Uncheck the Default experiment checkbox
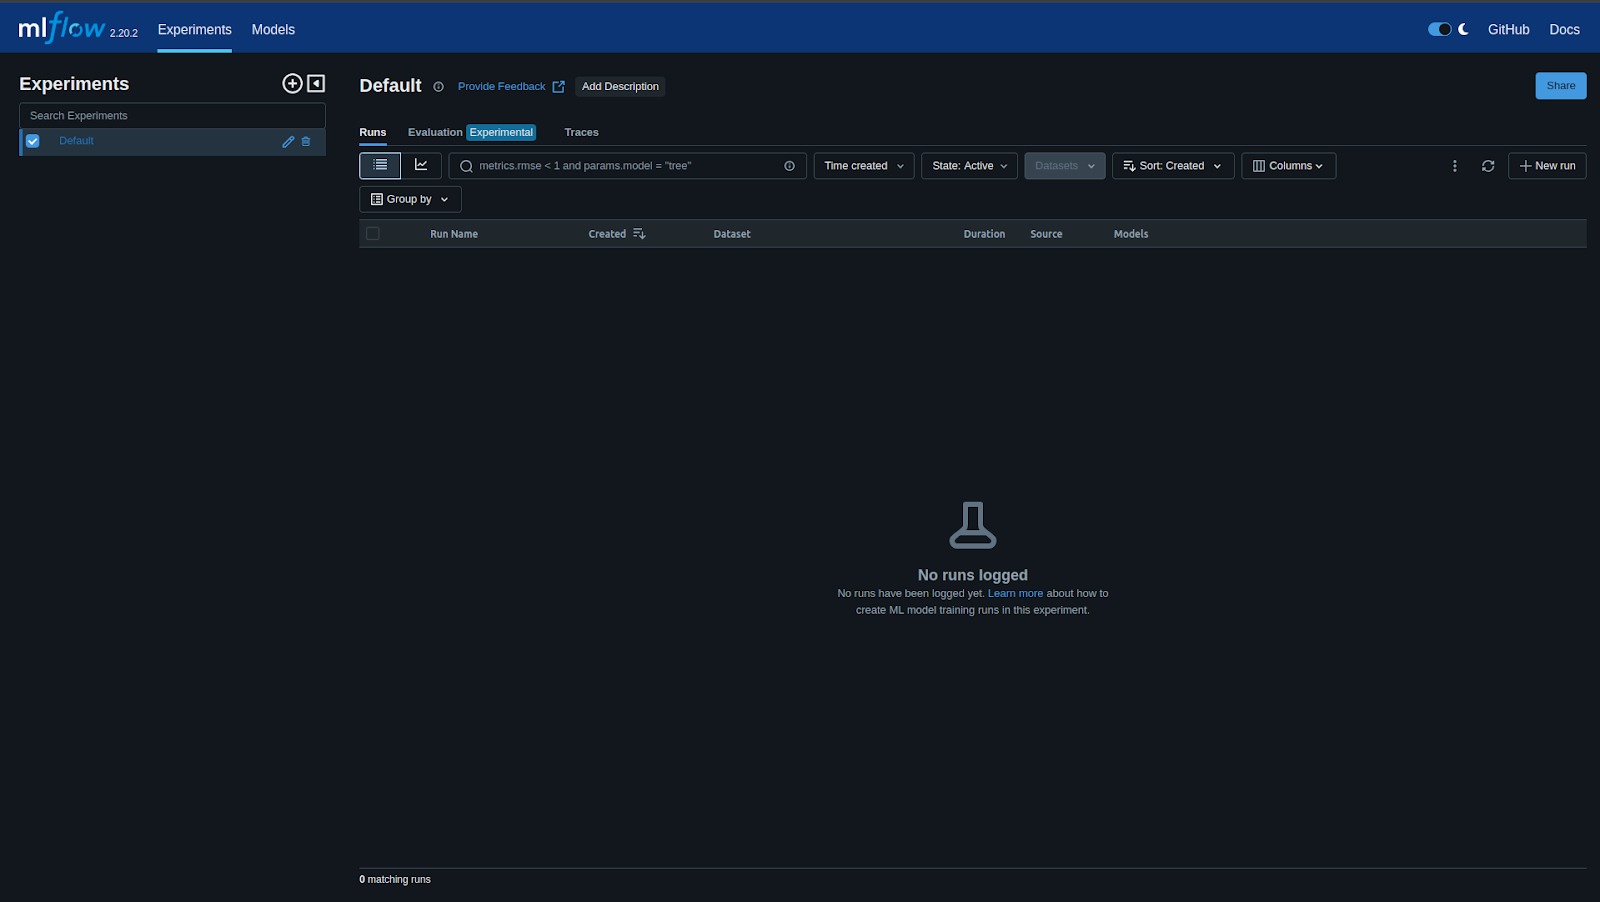 [x=33, y=141]
